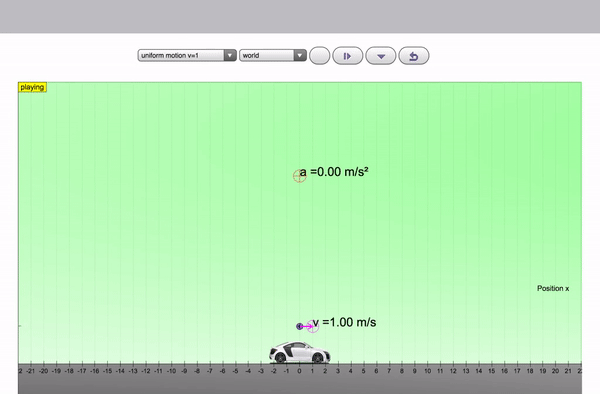
Task: Click the -7 tick on position axis
Action: (x=209, y=371)
